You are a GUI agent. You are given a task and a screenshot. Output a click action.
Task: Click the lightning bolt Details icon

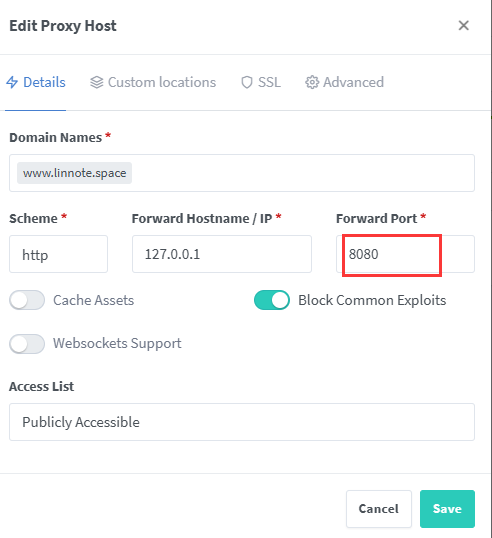(x=12, y=82)
